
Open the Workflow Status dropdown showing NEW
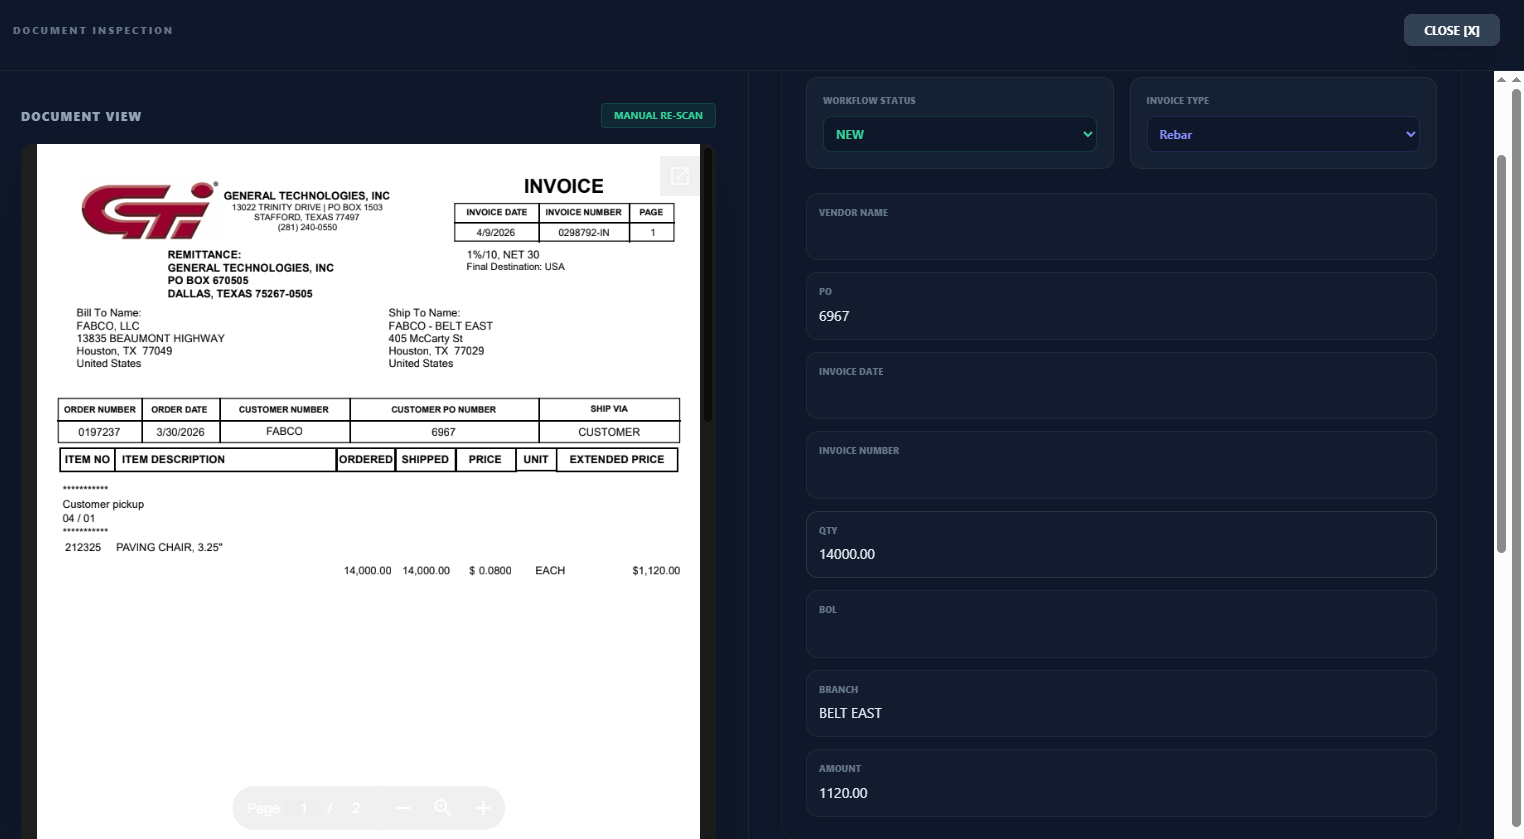[x=959, y=134]
